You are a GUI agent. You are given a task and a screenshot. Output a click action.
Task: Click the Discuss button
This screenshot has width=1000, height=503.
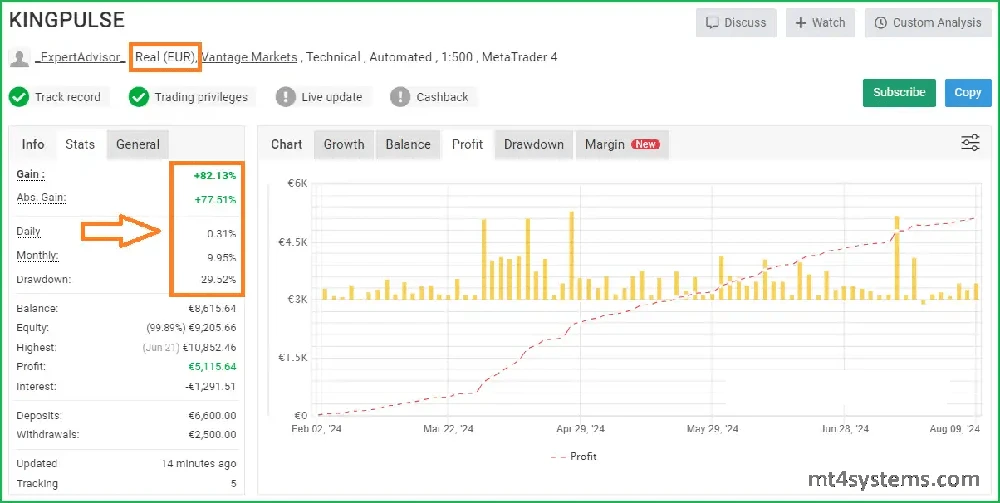736,22
